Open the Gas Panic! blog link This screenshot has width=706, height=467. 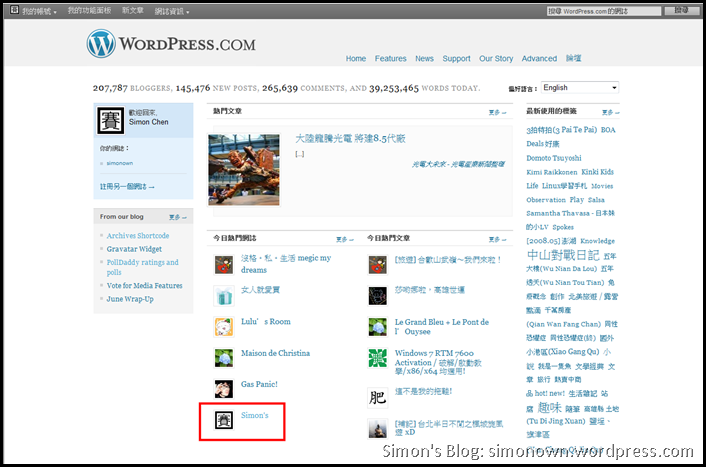(259, 384)
